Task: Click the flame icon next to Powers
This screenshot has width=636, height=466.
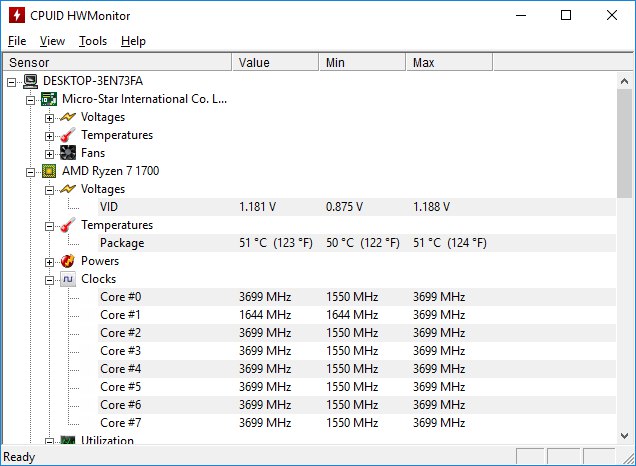Action: point(68,261)
